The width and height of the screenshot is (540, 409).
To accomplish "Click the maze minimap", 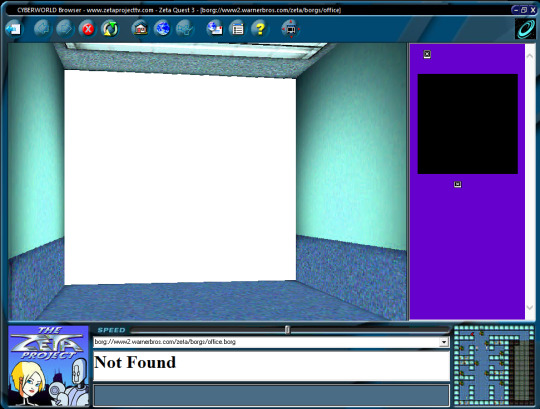I will [x=494, y=366].
